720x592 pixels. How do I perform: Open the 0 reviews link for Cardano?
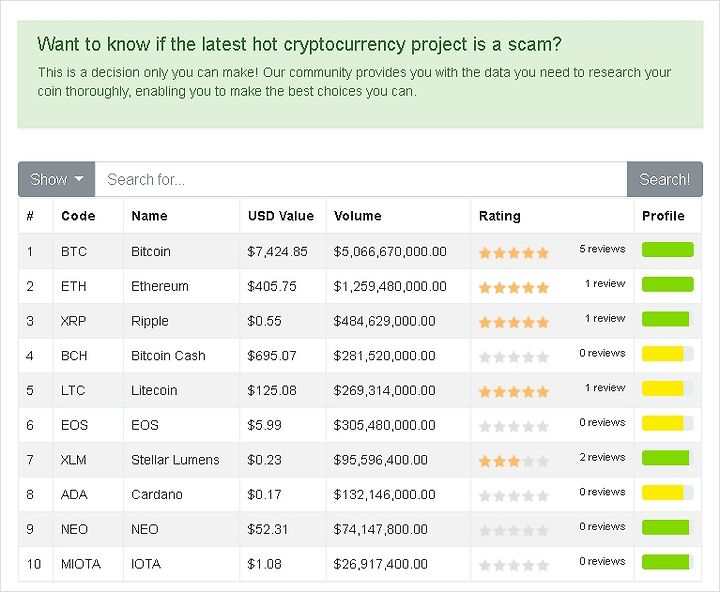click(x=602, y=492)
